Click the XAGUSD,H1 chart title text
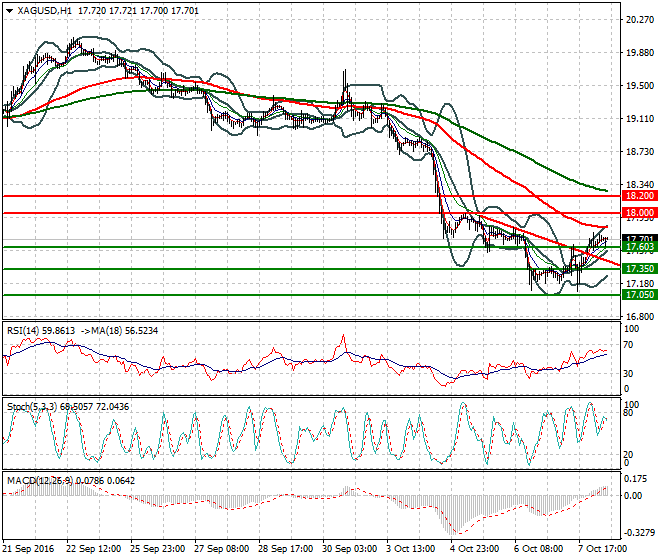Image resolution: width=660 pixels, height=560 pixels. [45, 11]
